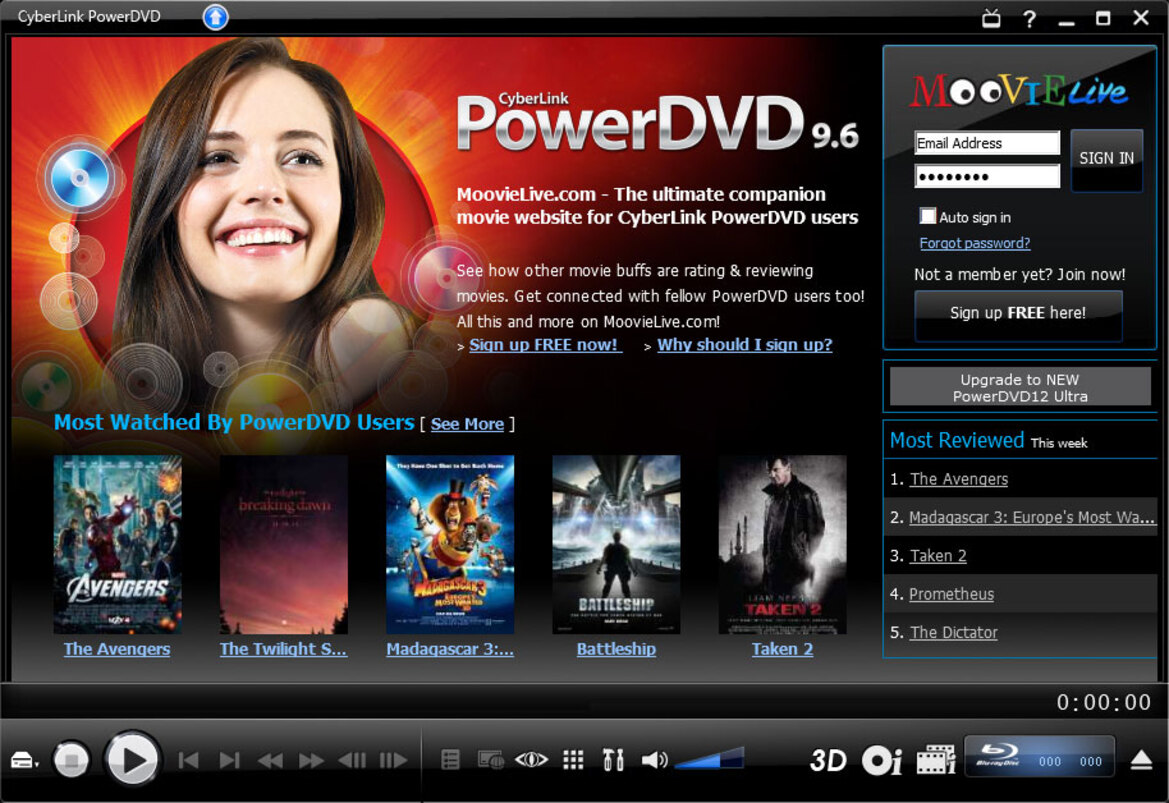Click the 0:00:00 elapsed time display
The height and width of the screenshot is (803, 1169).
click(1104, 702)
